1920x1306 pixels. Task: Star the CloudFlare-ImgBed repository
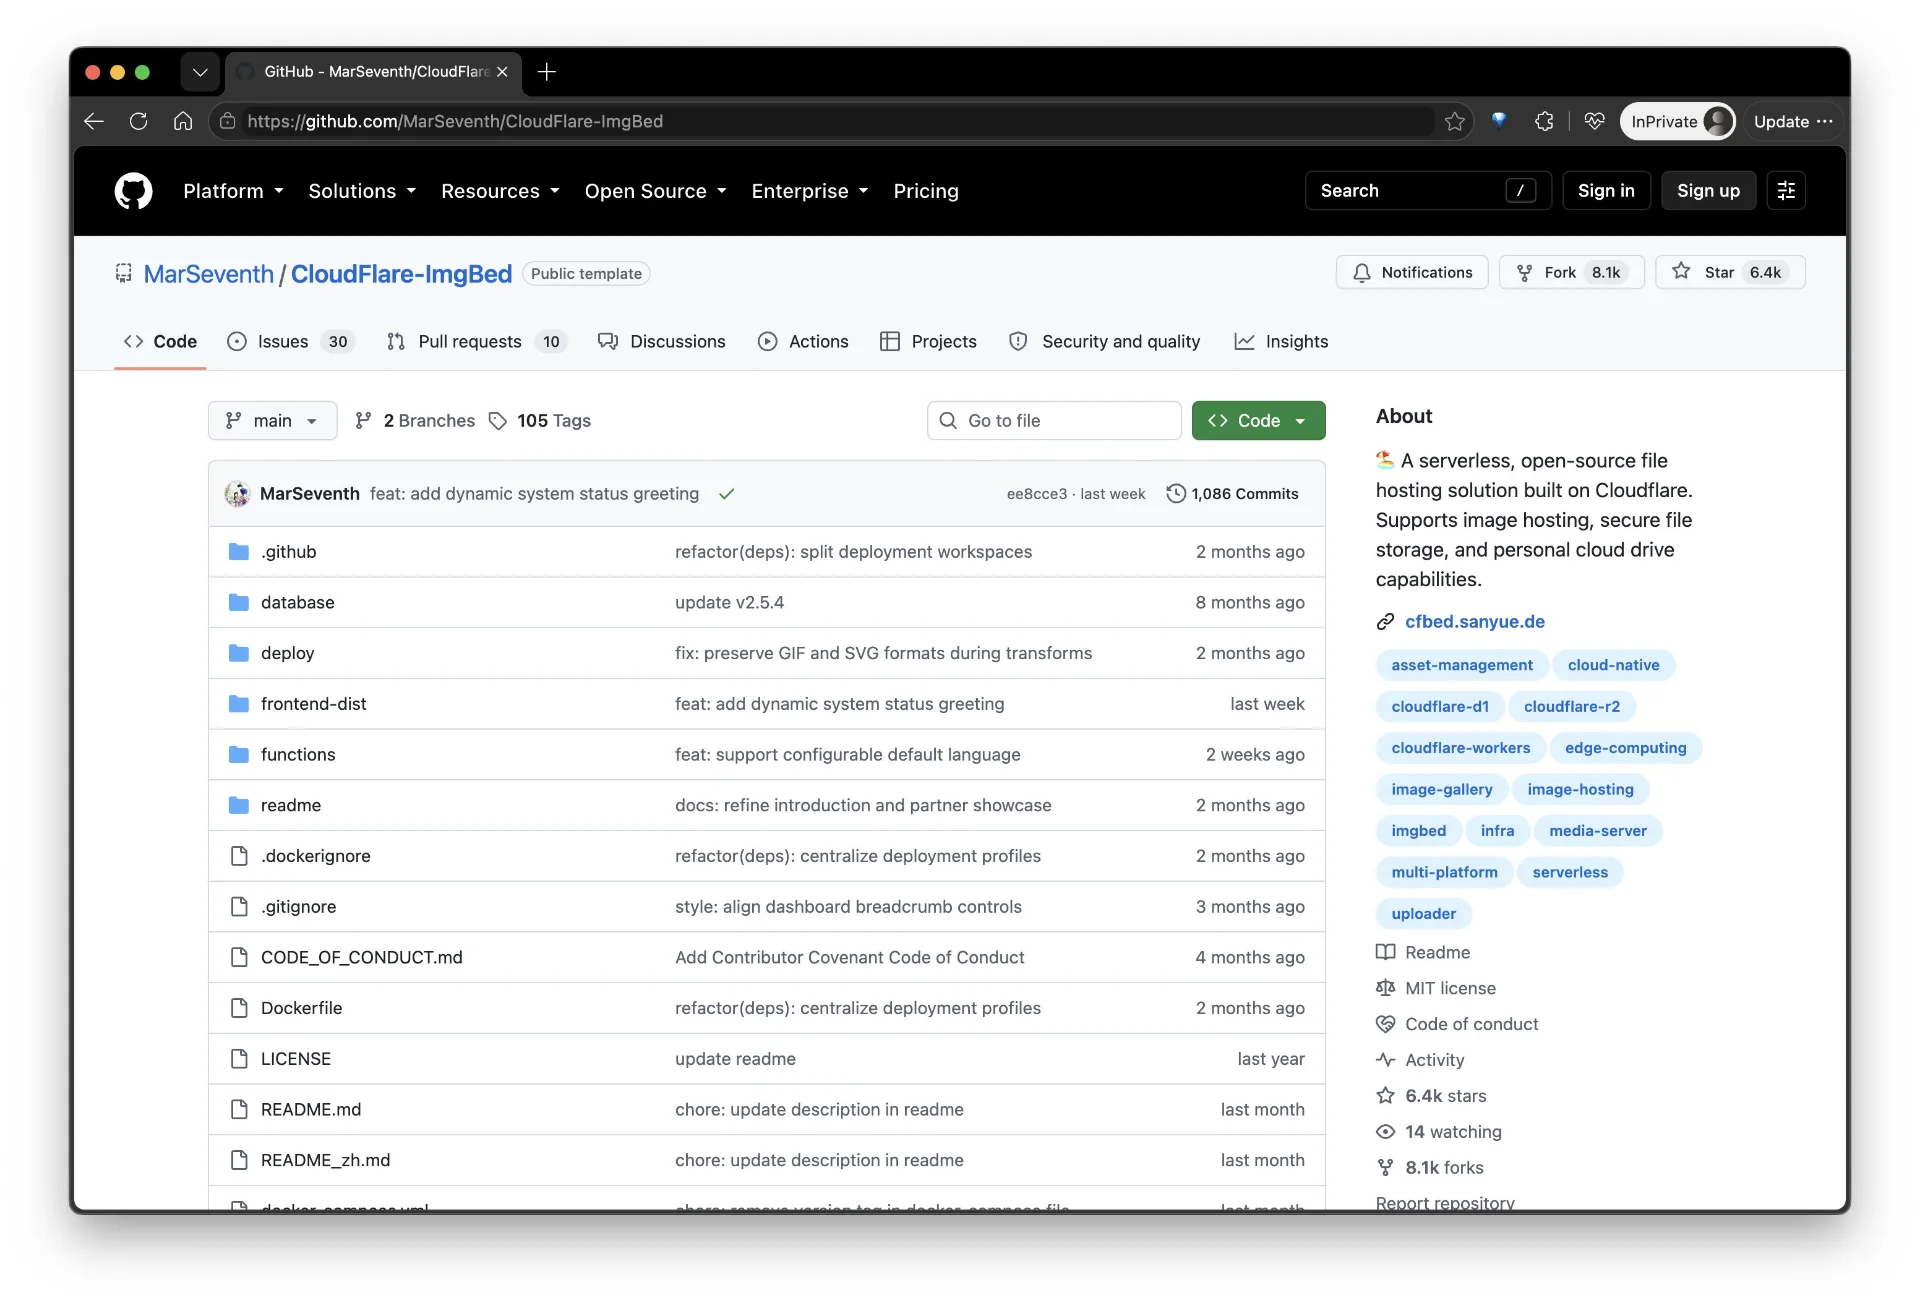(1730, 272)
